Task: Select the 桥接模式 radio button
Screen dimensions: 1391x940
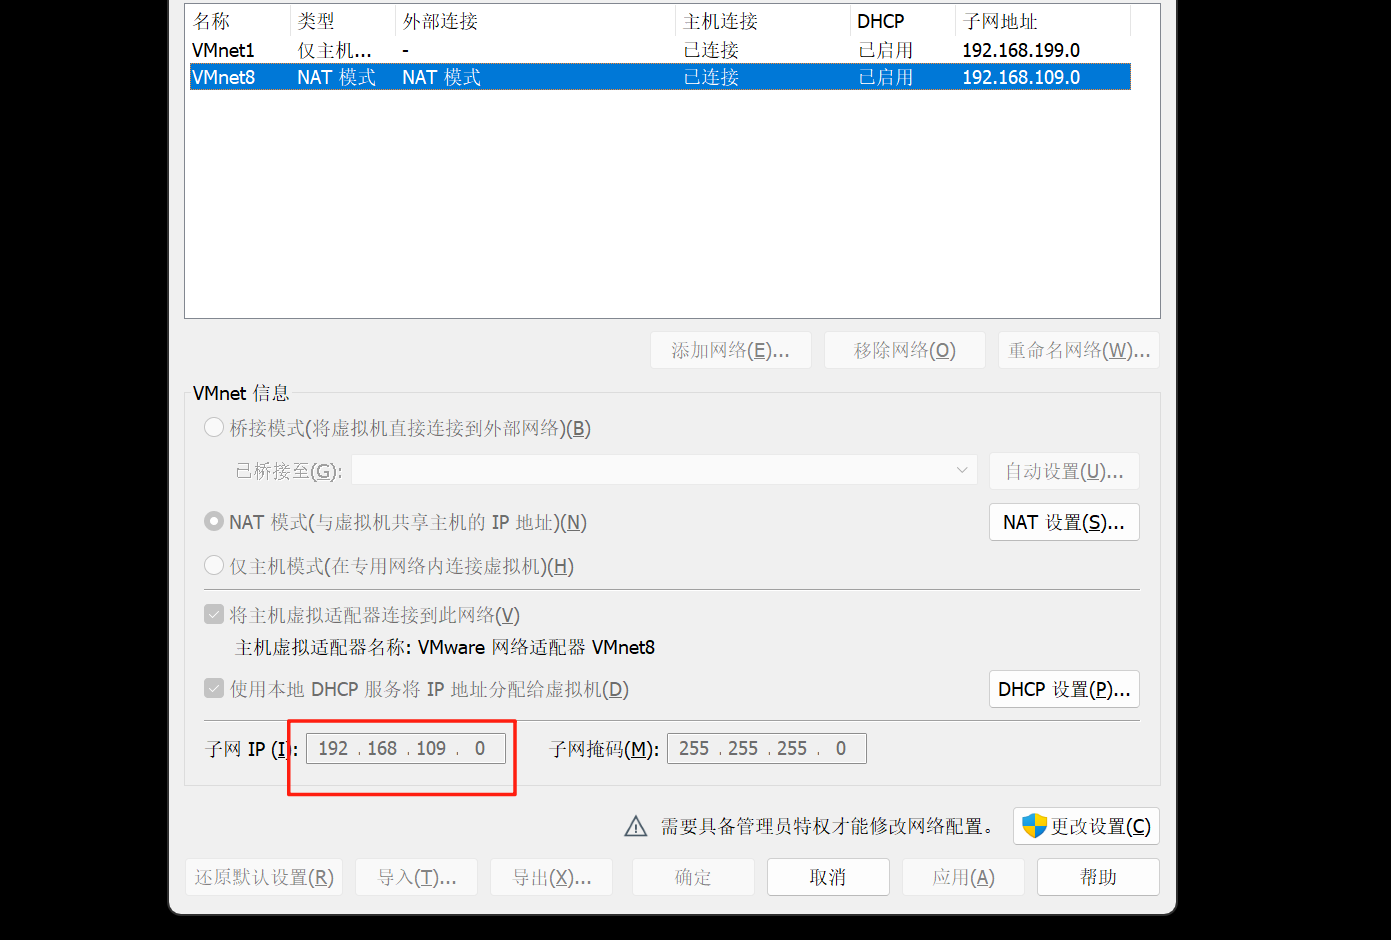Action: [x=214, y=428]
